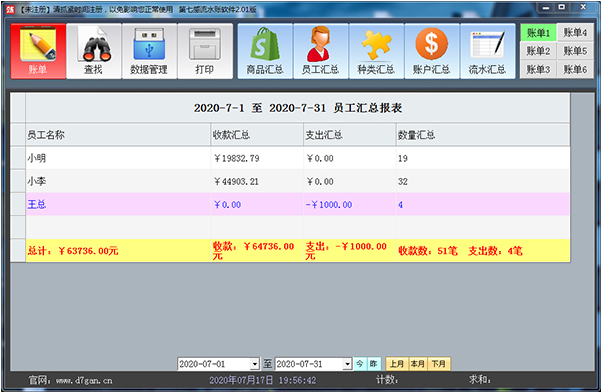Minimize the application window
This screenshot has height=392, width=602.
coord(546,7)
